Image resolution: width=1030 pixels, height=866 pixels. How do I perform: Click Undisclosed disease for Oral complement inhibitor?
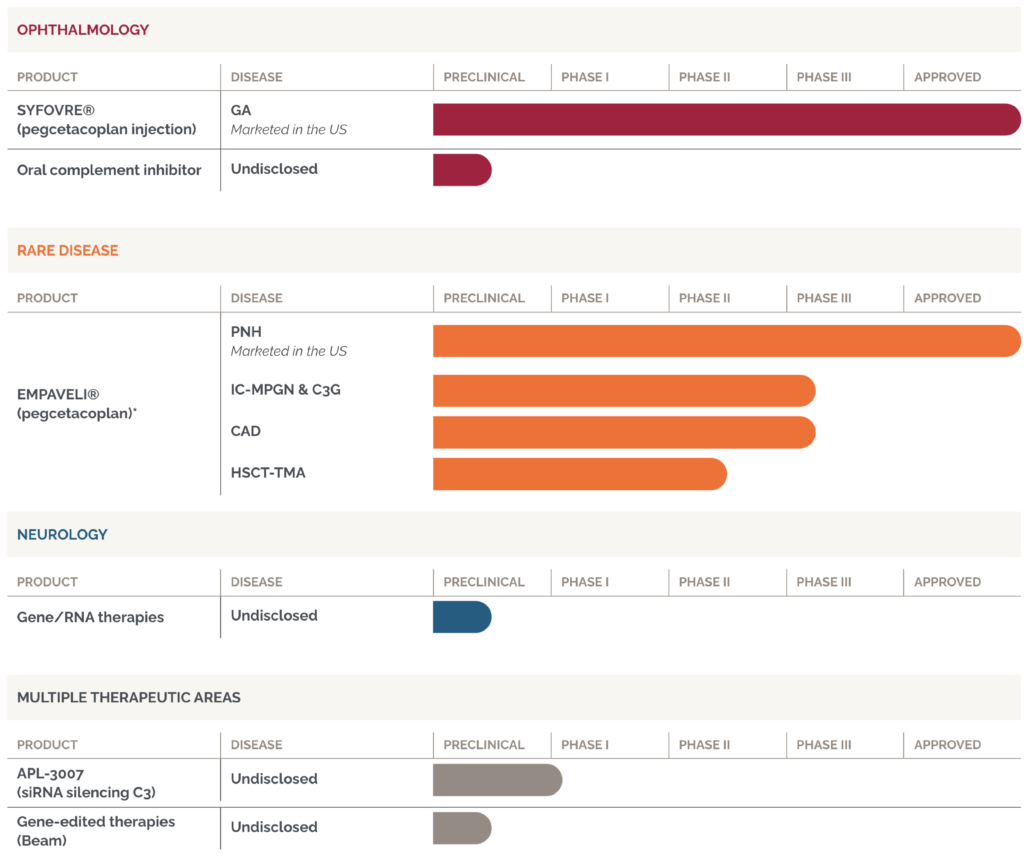point(274,169)
